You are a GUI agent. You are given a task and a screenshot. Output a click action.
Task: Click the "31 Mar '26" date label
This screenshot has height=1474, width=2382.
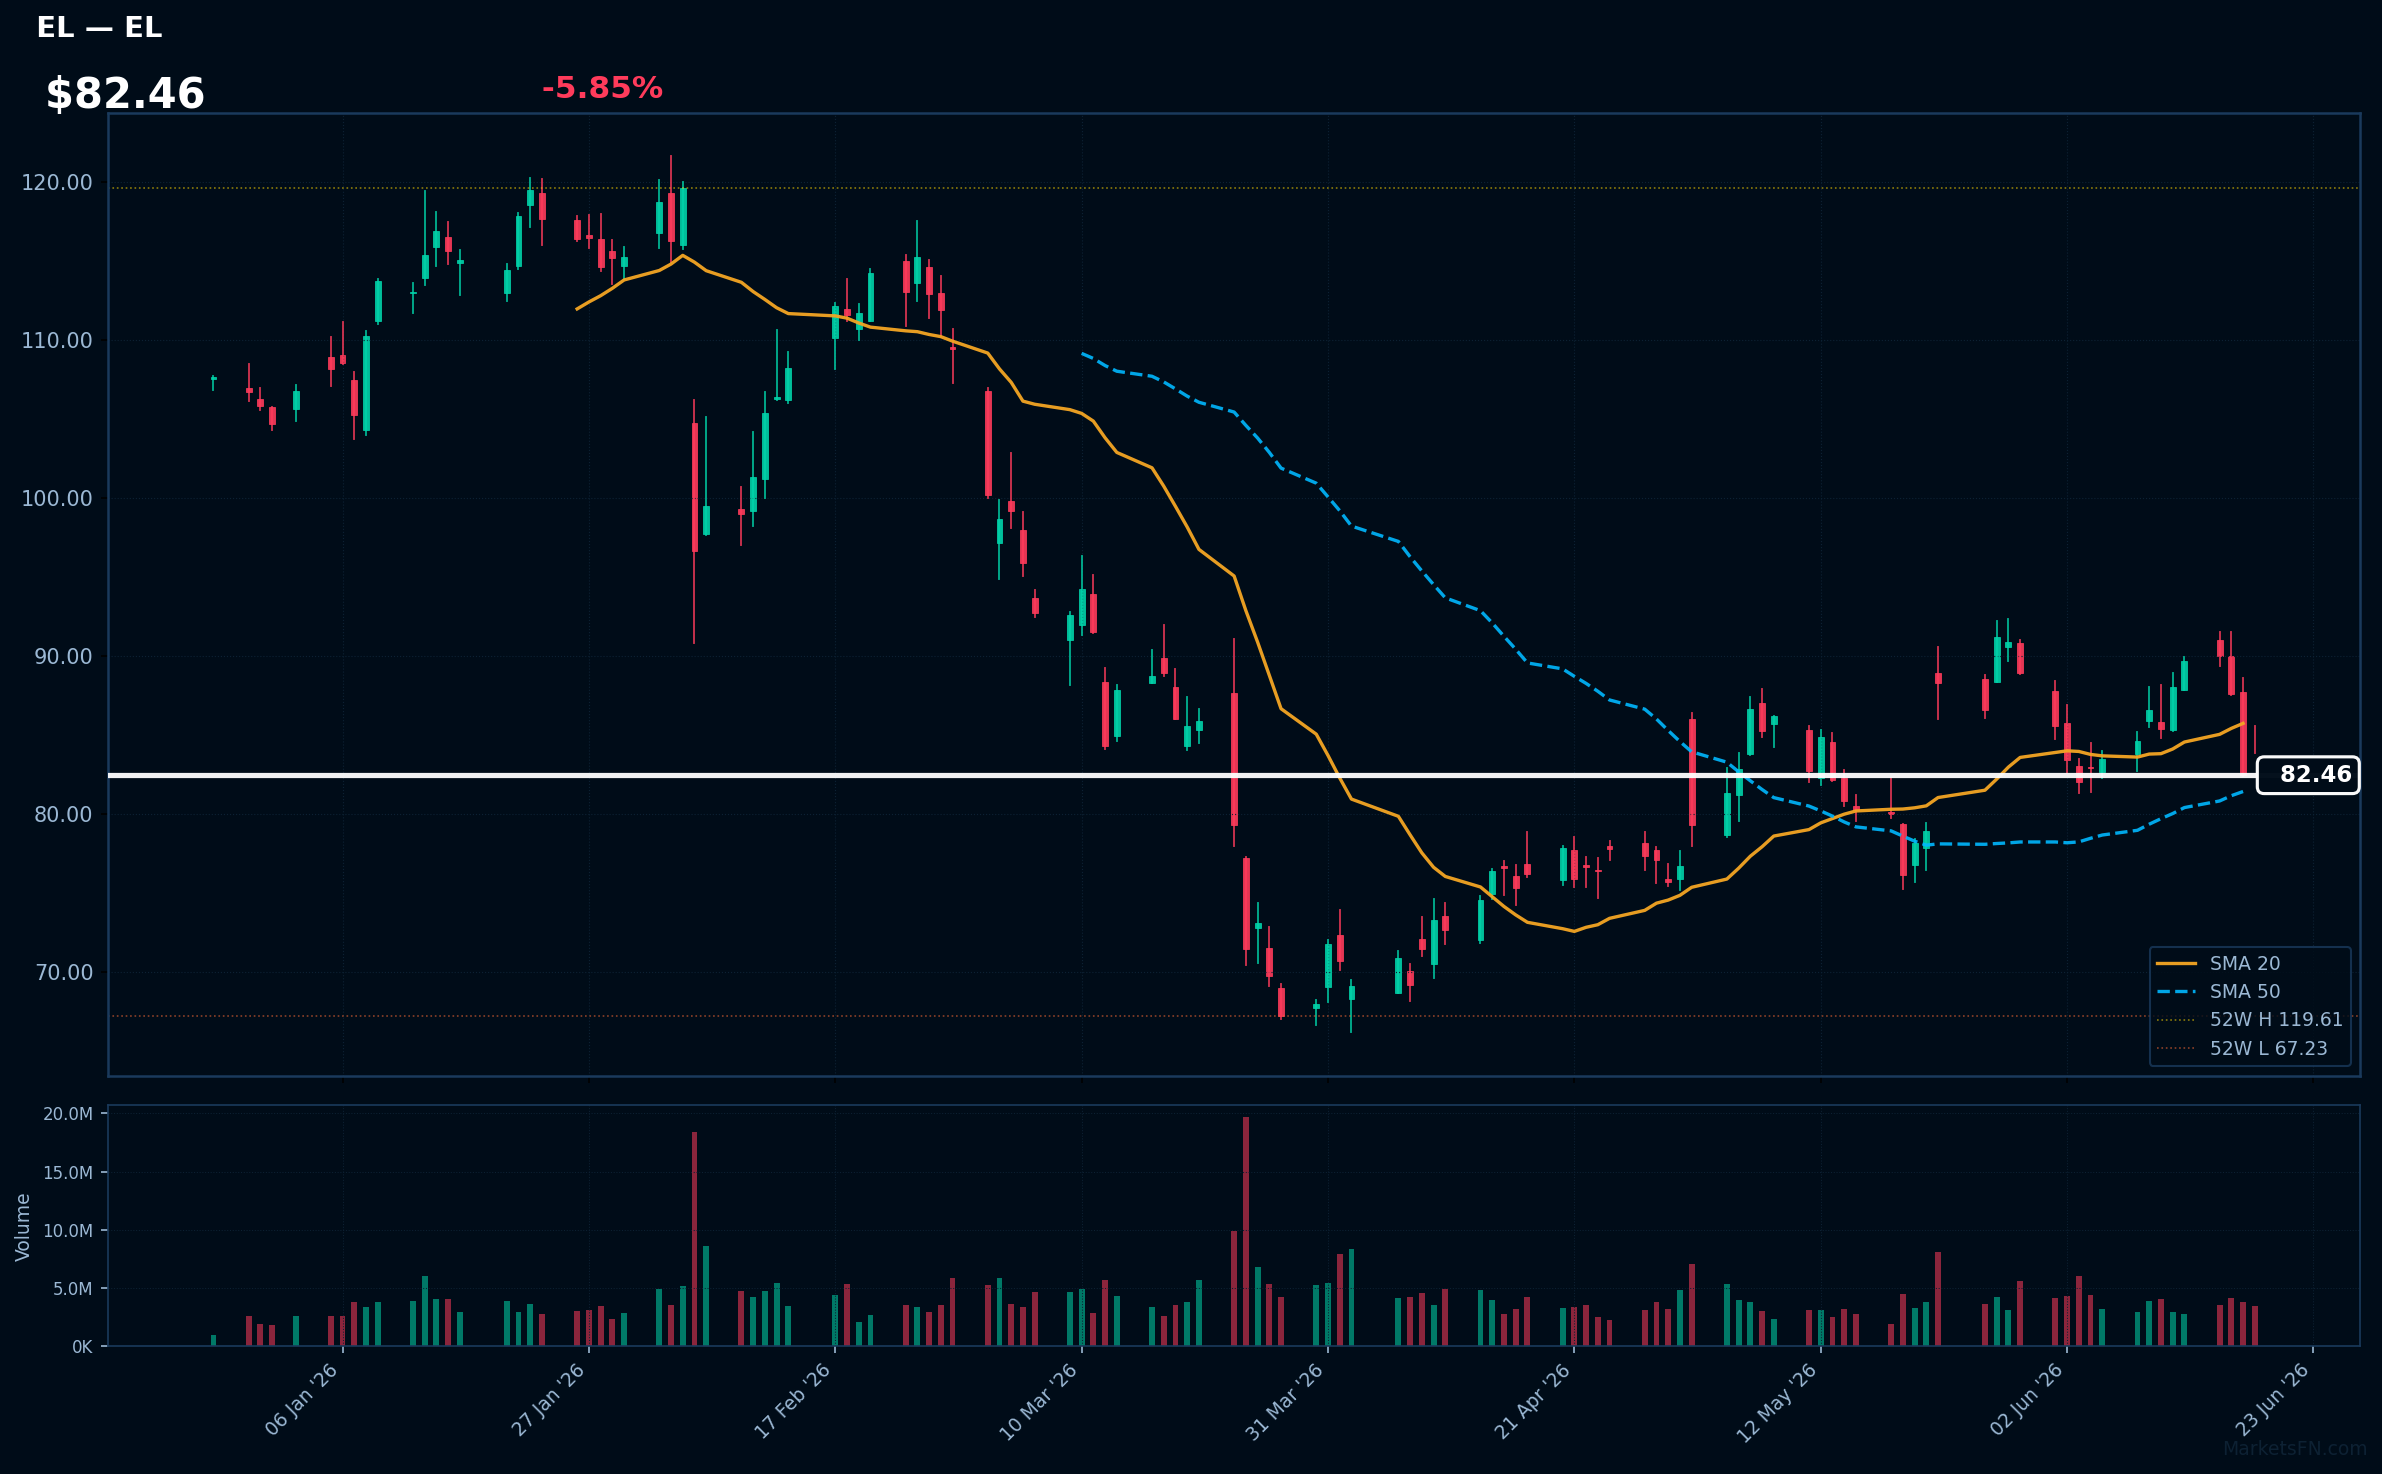click(x=1285, y=1401)
